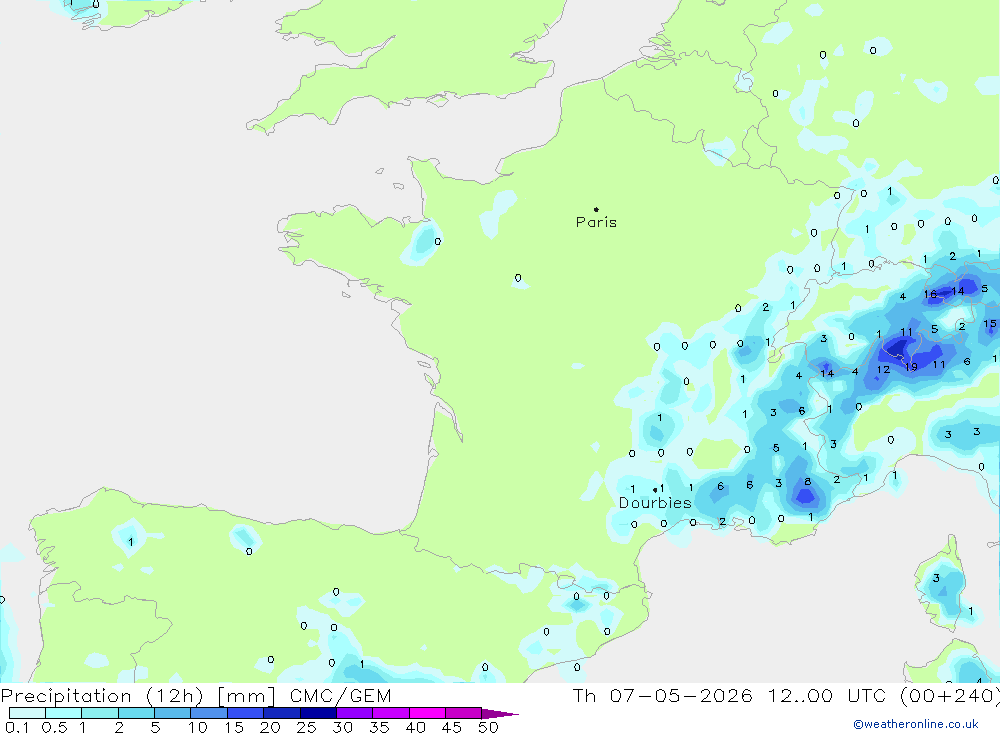The image size is (1000, 733).
Task: Select the black dot marker above Dourbies
Action: tap(655, 490)
